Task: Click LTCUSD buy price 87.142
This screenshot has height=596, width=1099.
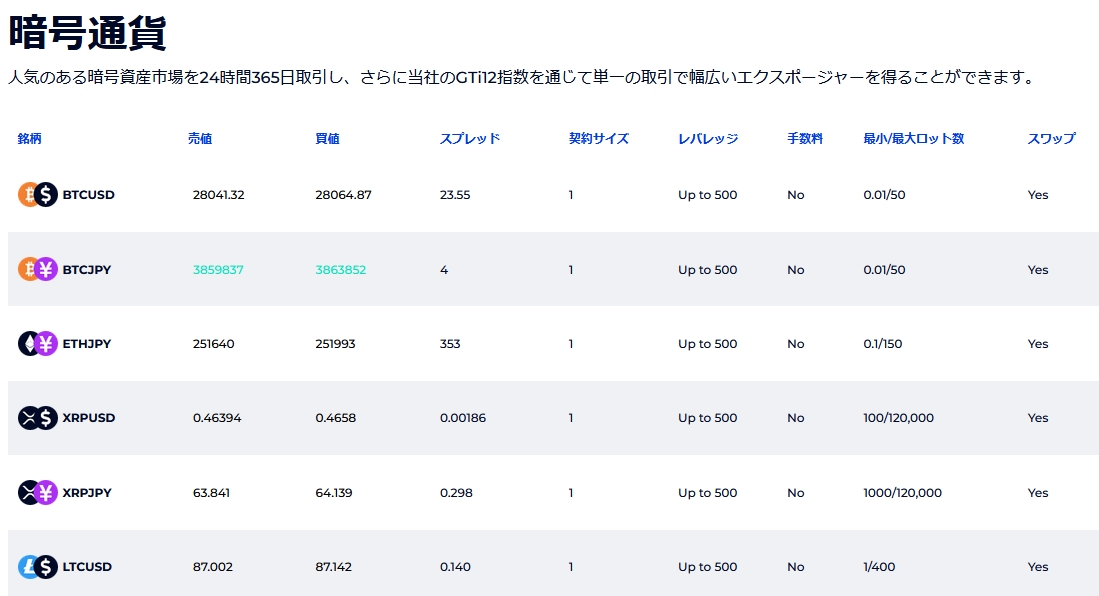Action: coord(334,567)
